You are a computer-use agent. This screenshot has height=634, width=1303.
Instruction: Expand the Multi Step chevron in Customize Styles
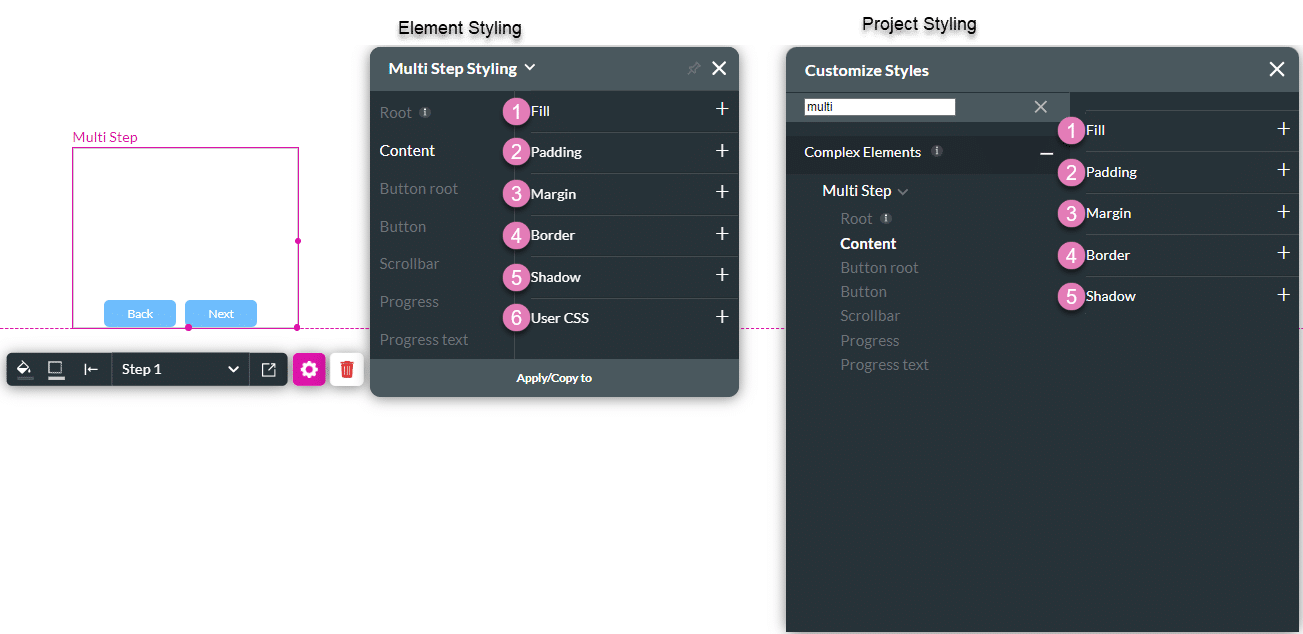click(x=903, y=190)
